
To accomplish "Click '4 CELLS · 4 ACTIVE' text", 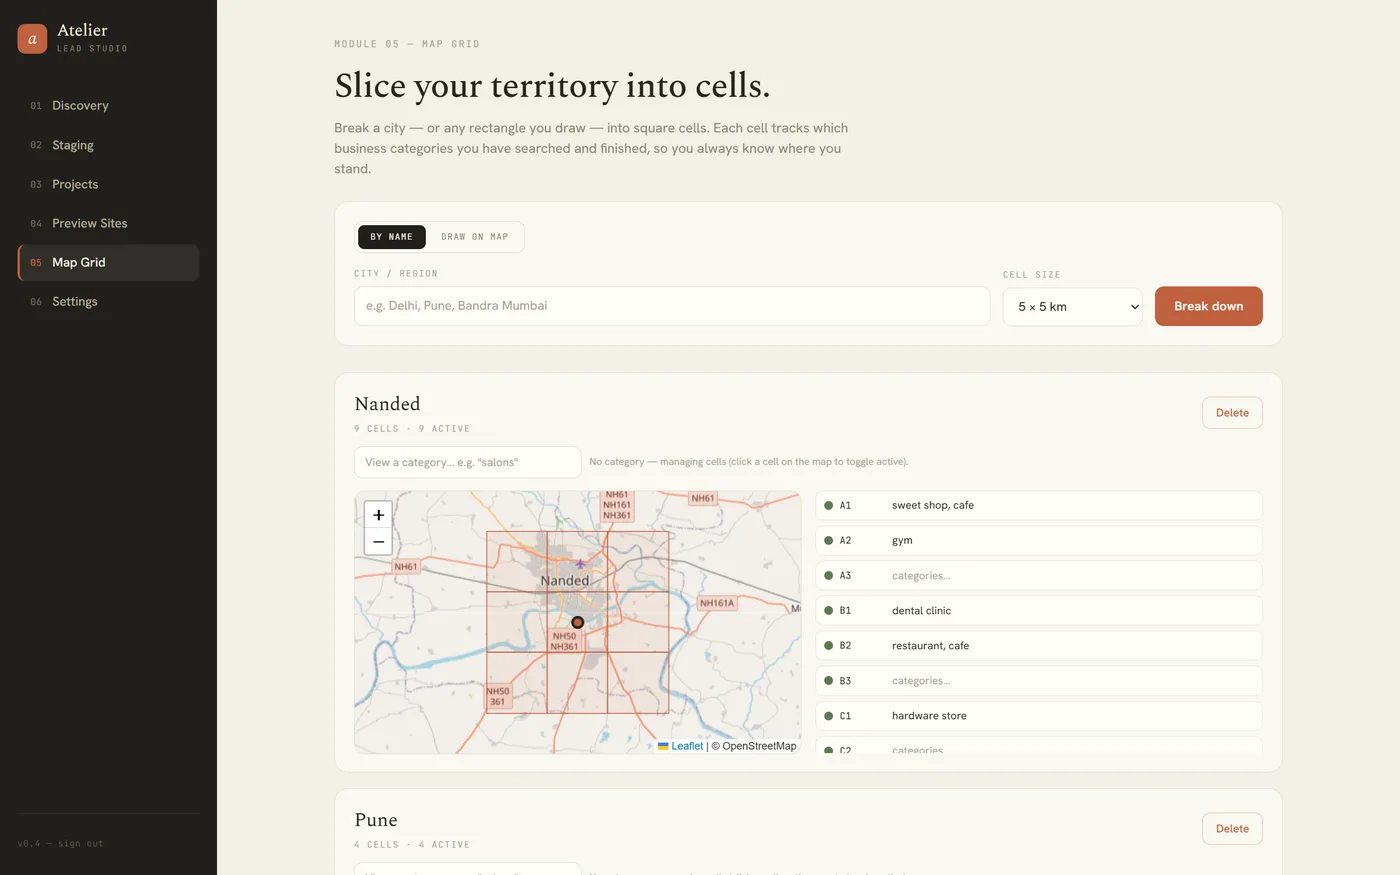I will (412, 845).
